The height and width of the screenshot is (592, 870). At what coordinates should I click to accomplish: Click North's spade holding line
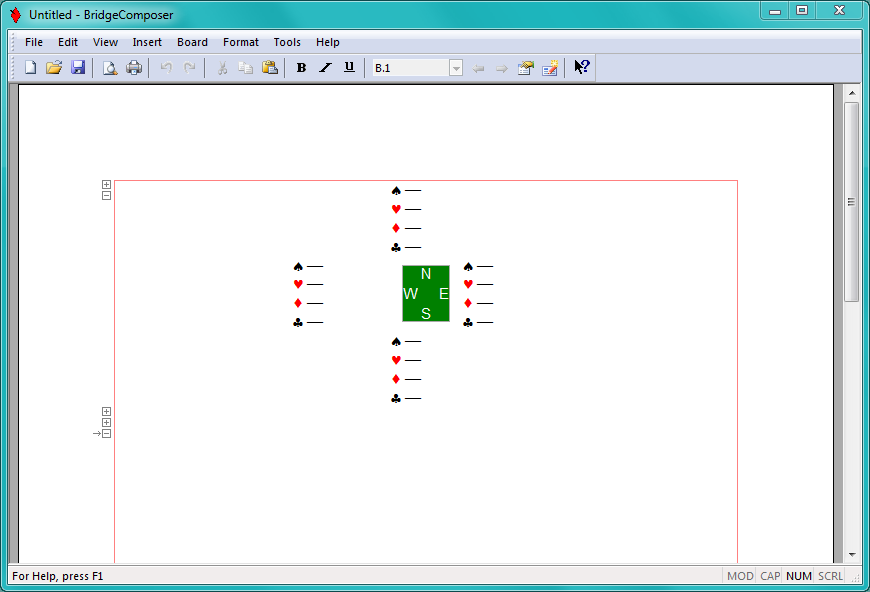pyautogui.click(x=413, y=190)
